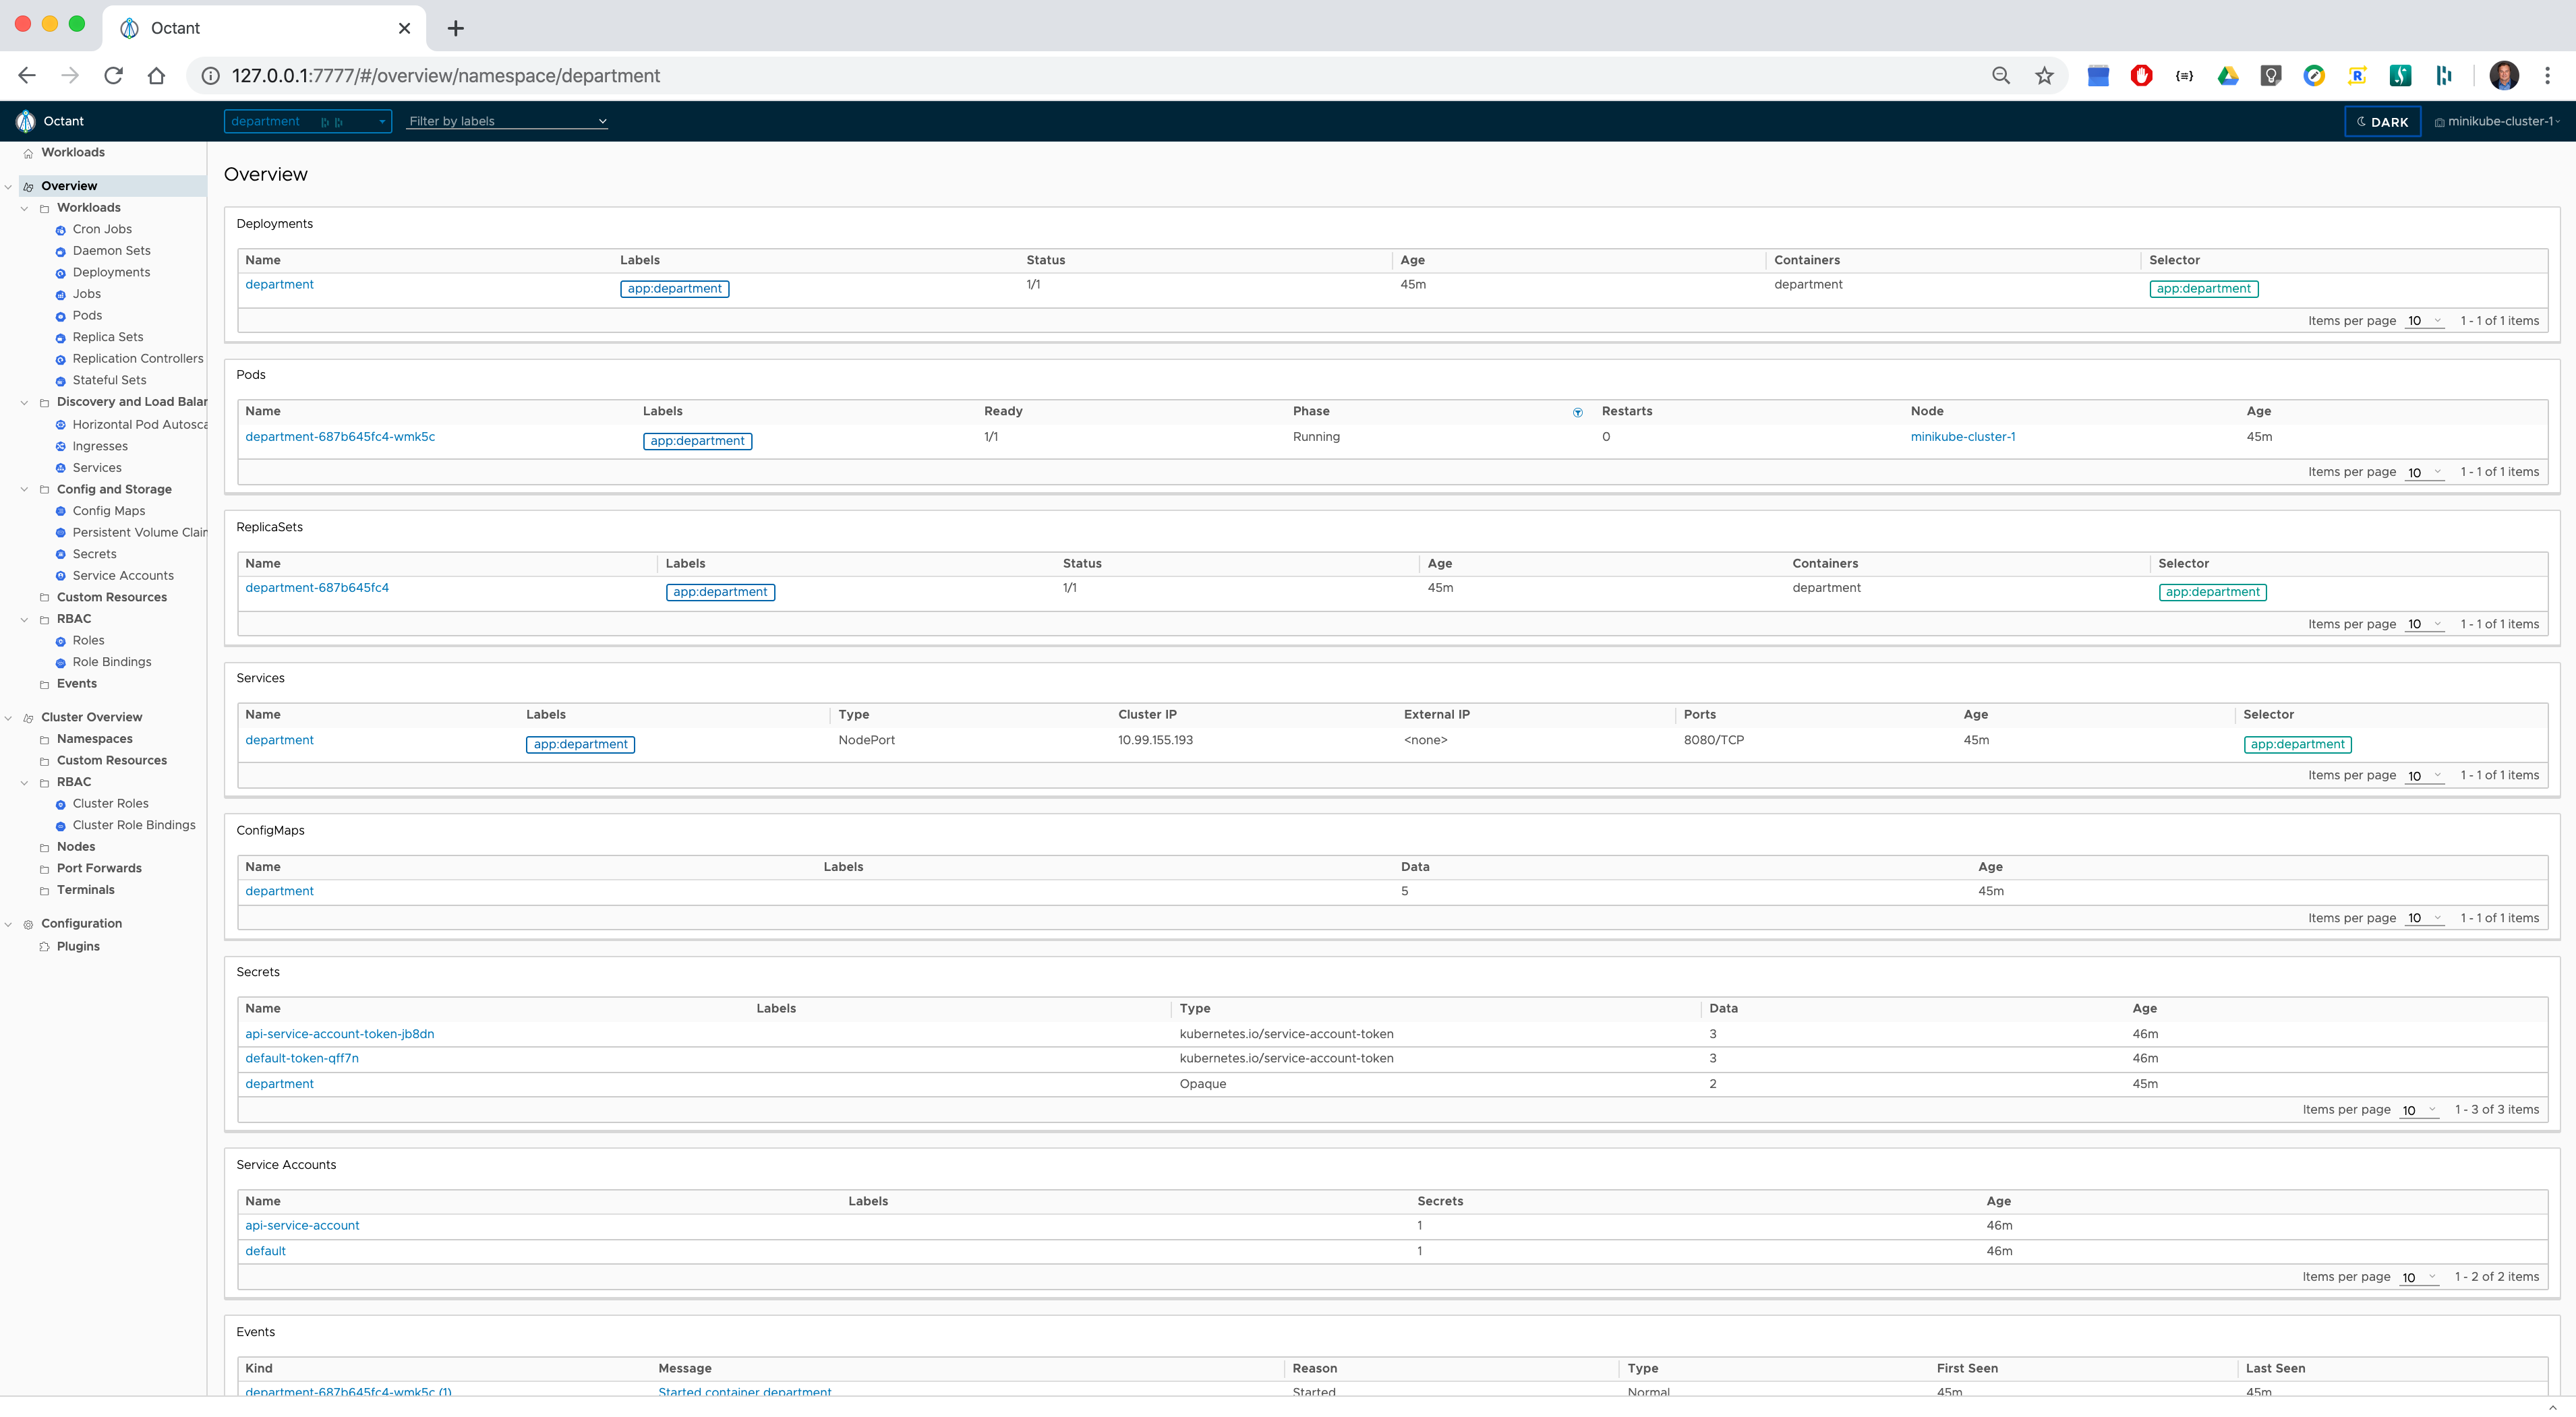Viewport: 2576px width, 1417px height.
Task: Collapse the Cluster Overview section
Action: 9,717
